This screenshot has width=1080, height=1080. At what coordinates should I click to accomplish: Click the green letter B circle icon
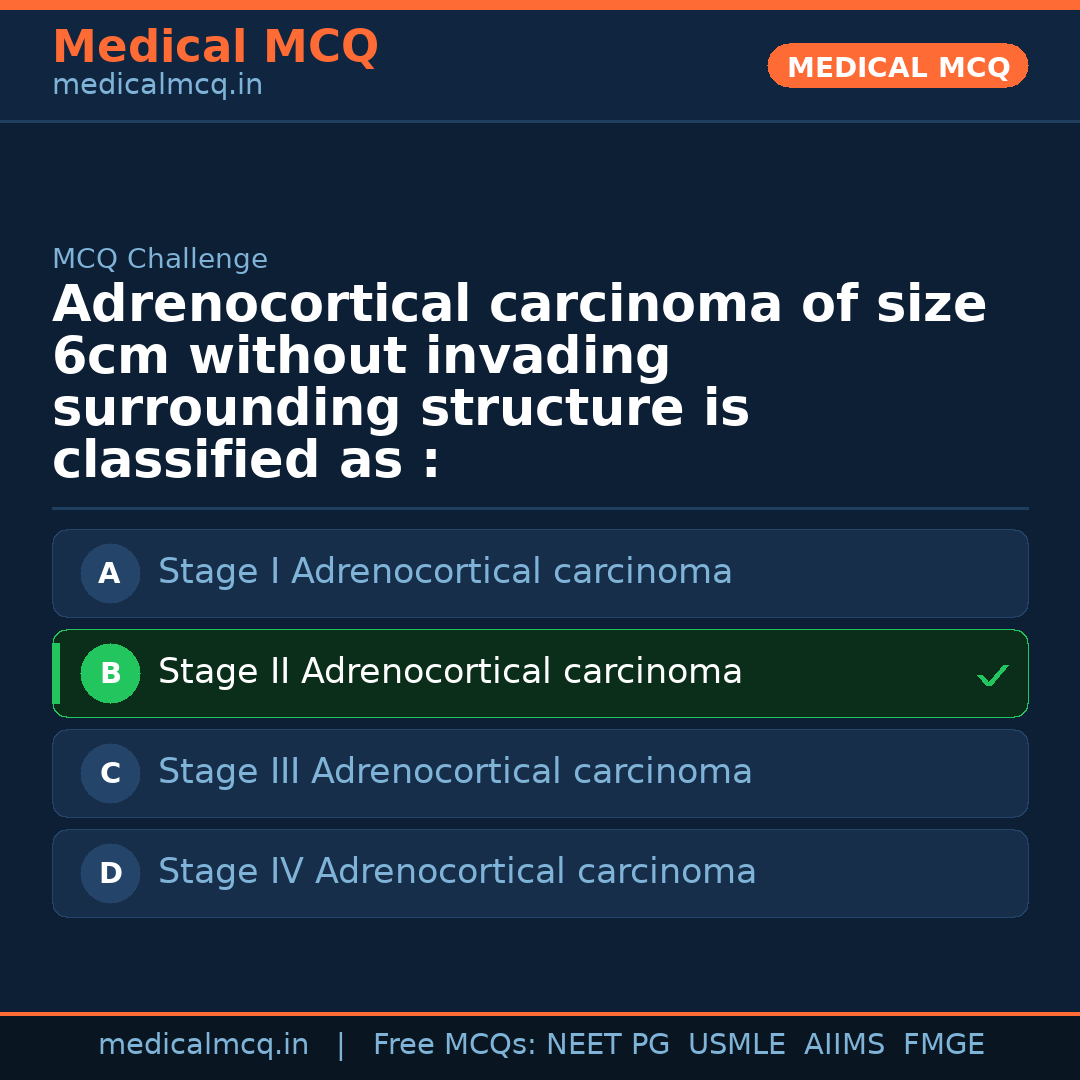tap(110, 673)
